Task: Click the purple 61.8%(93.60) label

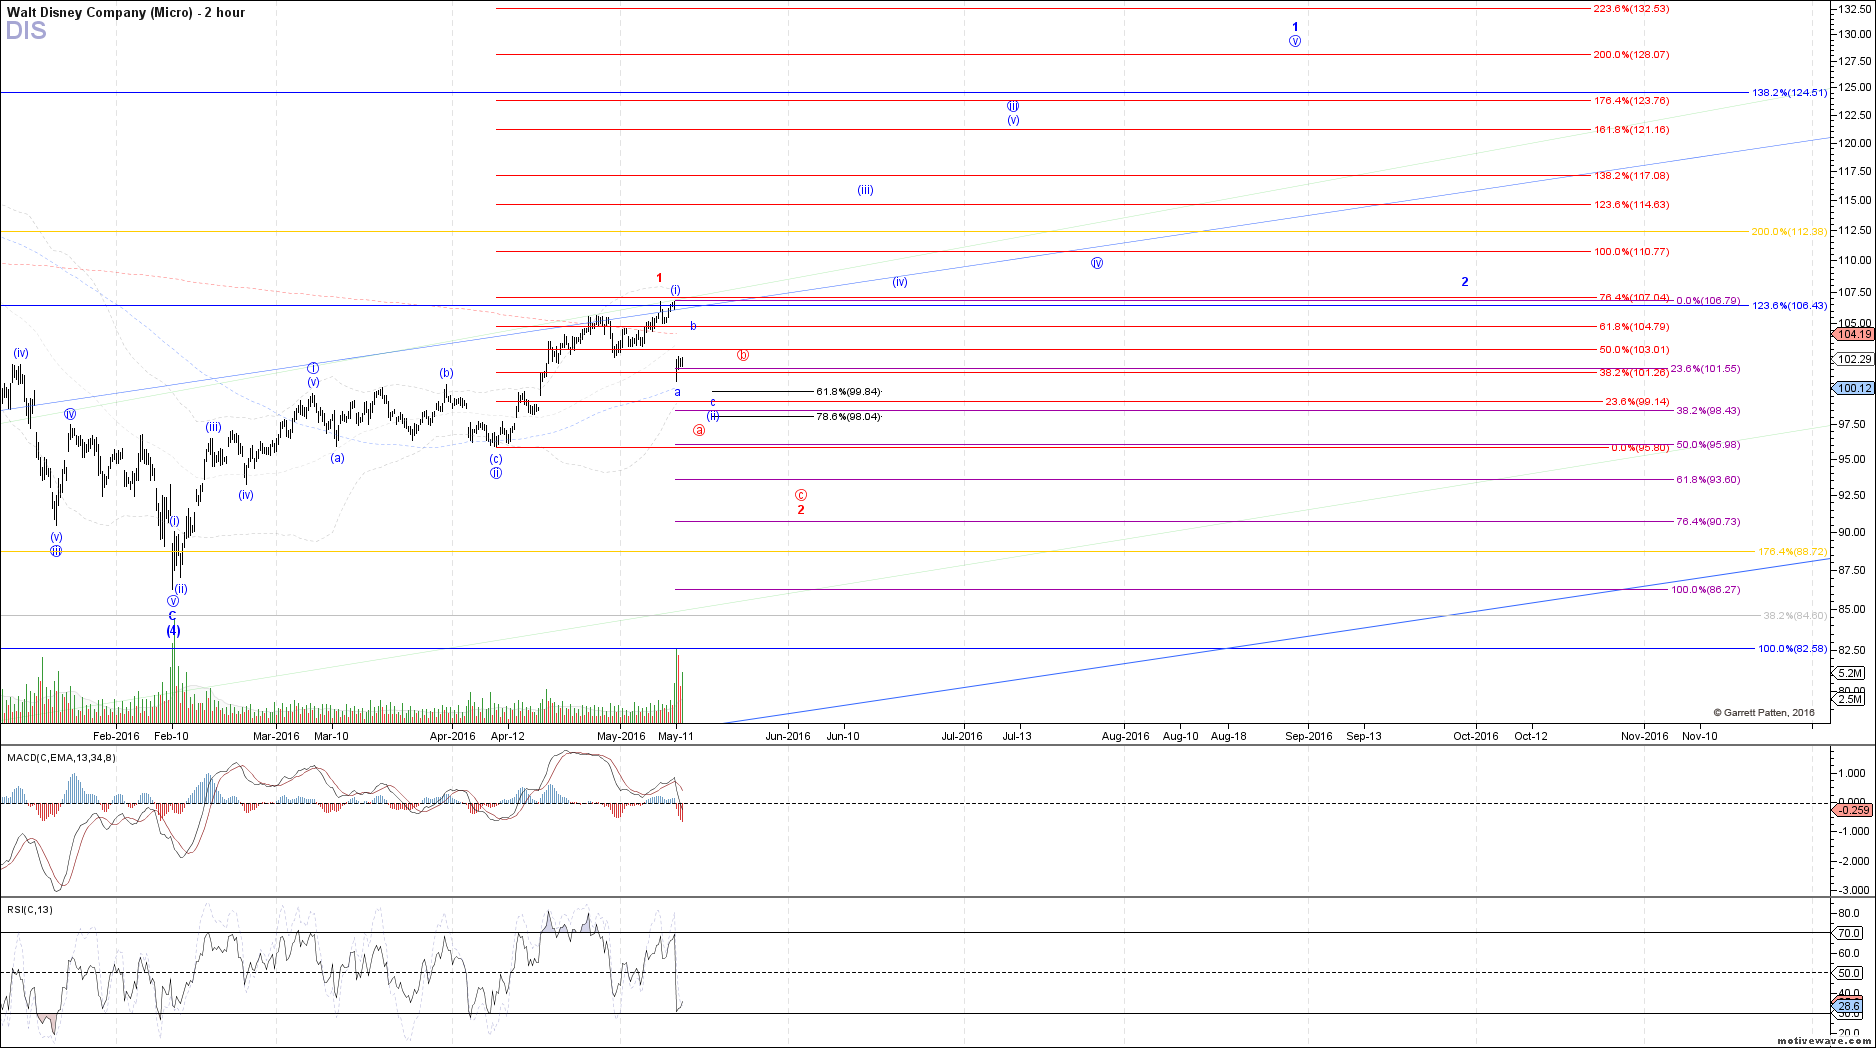Action: (1708, 480)
